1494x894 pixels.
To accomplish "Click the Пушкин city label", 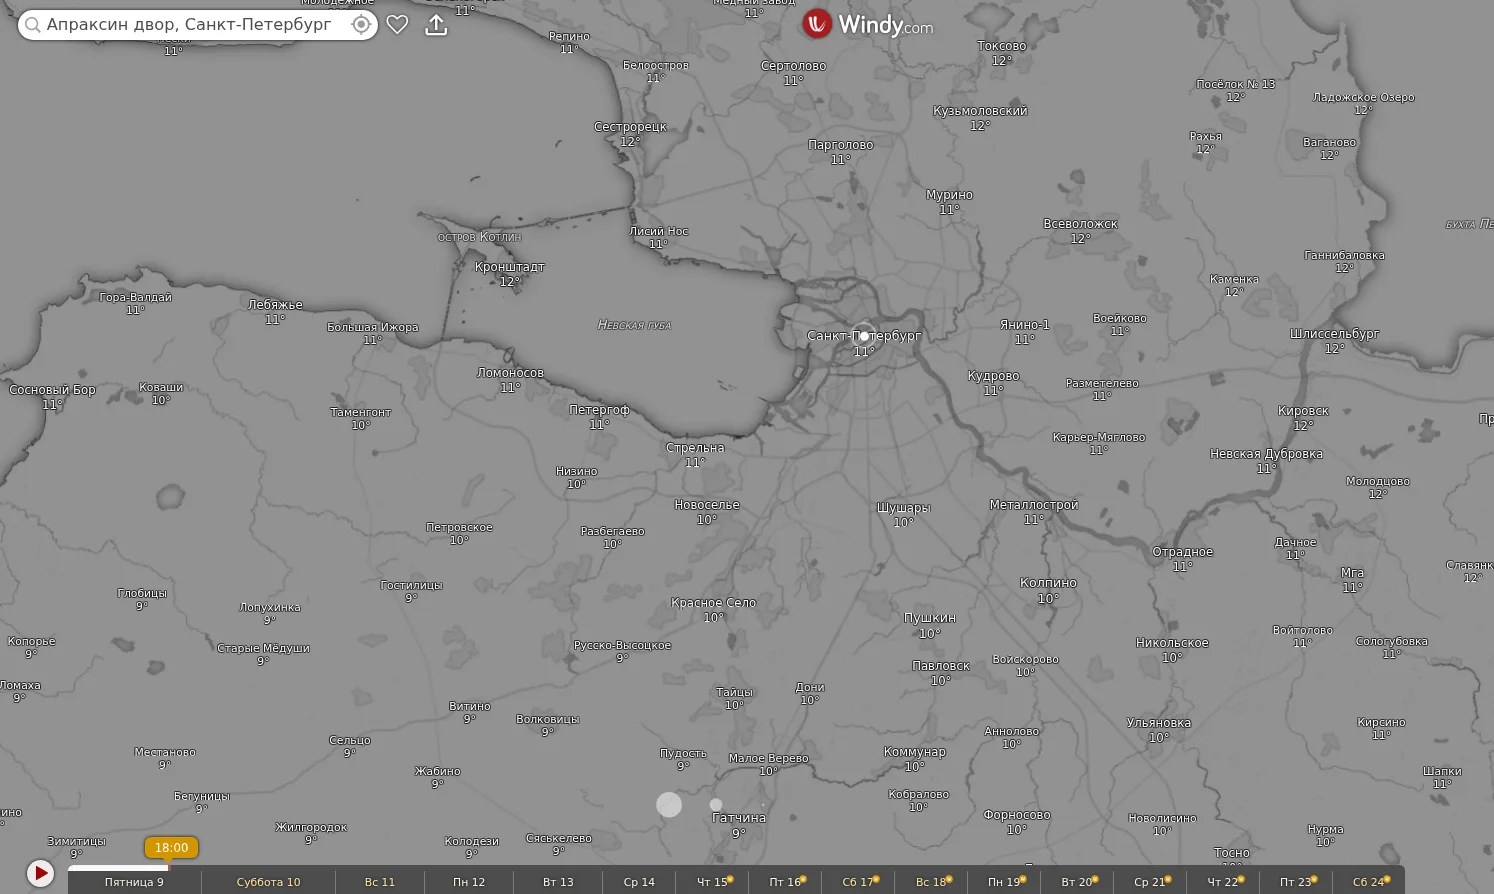I will click(930, 618).
